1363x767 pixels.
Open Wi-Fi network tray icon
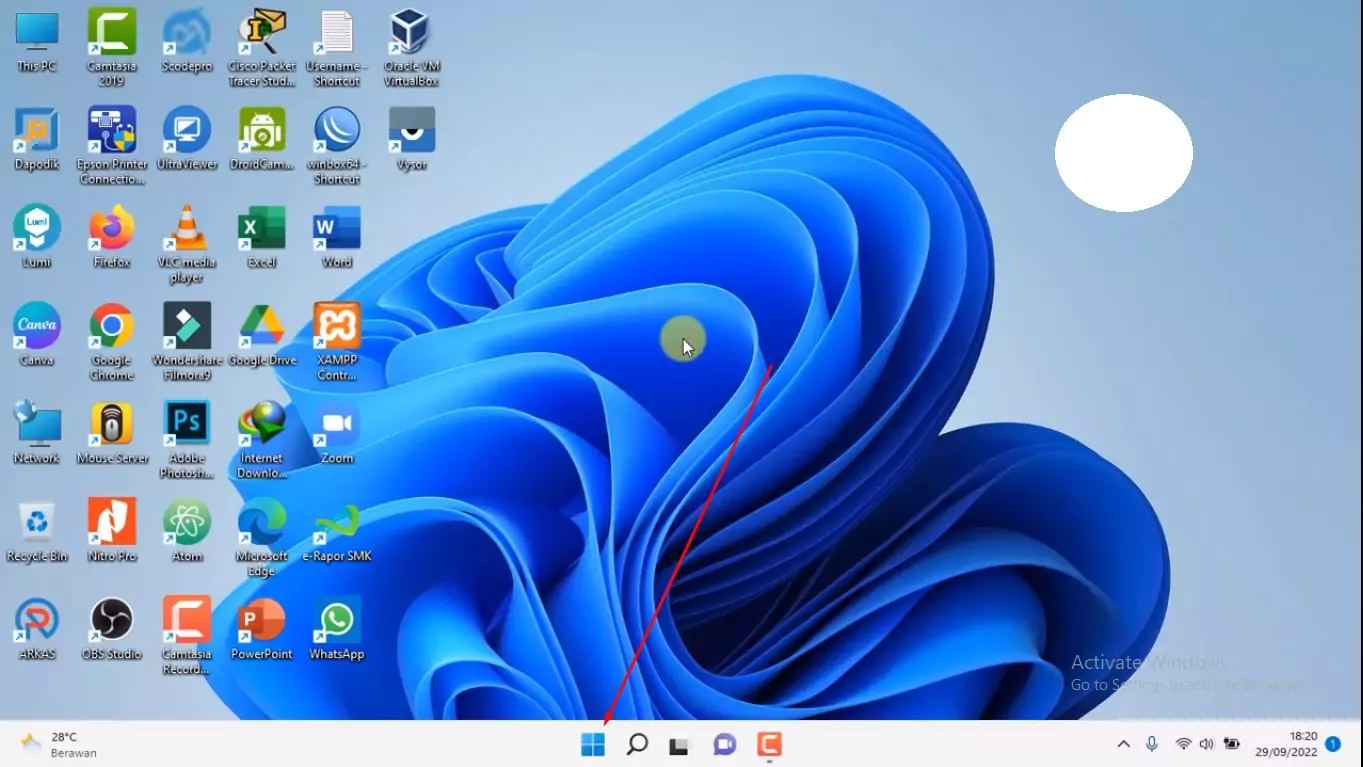pos(1183,744)
